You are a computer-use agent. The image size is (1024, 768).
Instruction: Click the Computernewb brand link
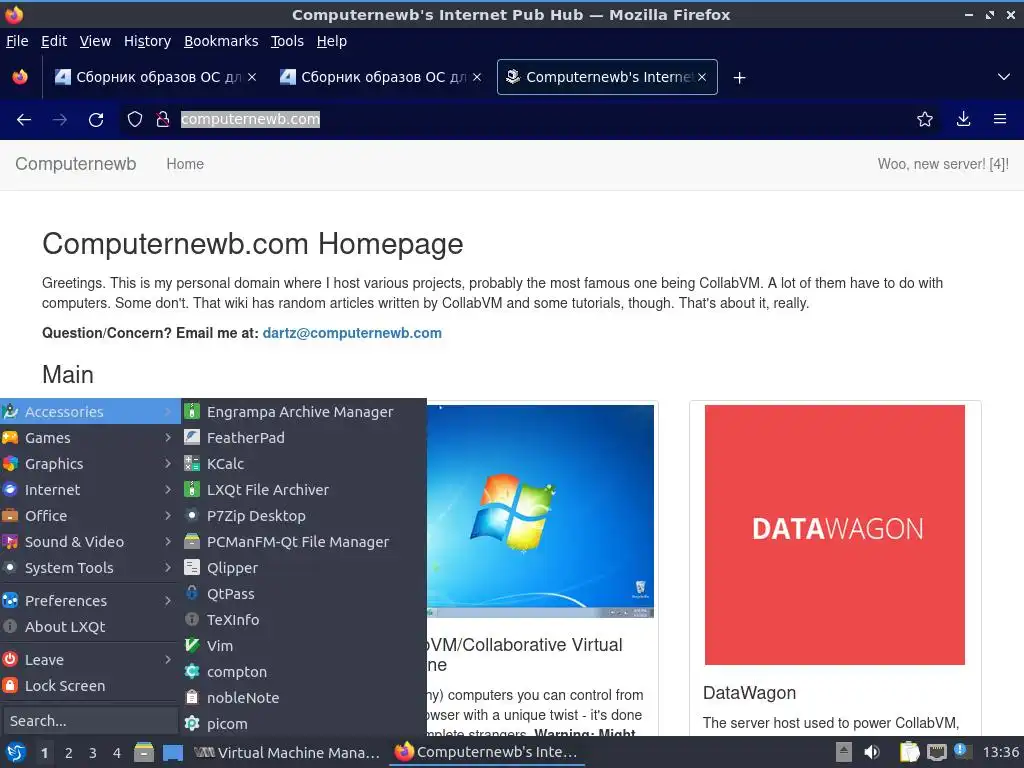76,164
